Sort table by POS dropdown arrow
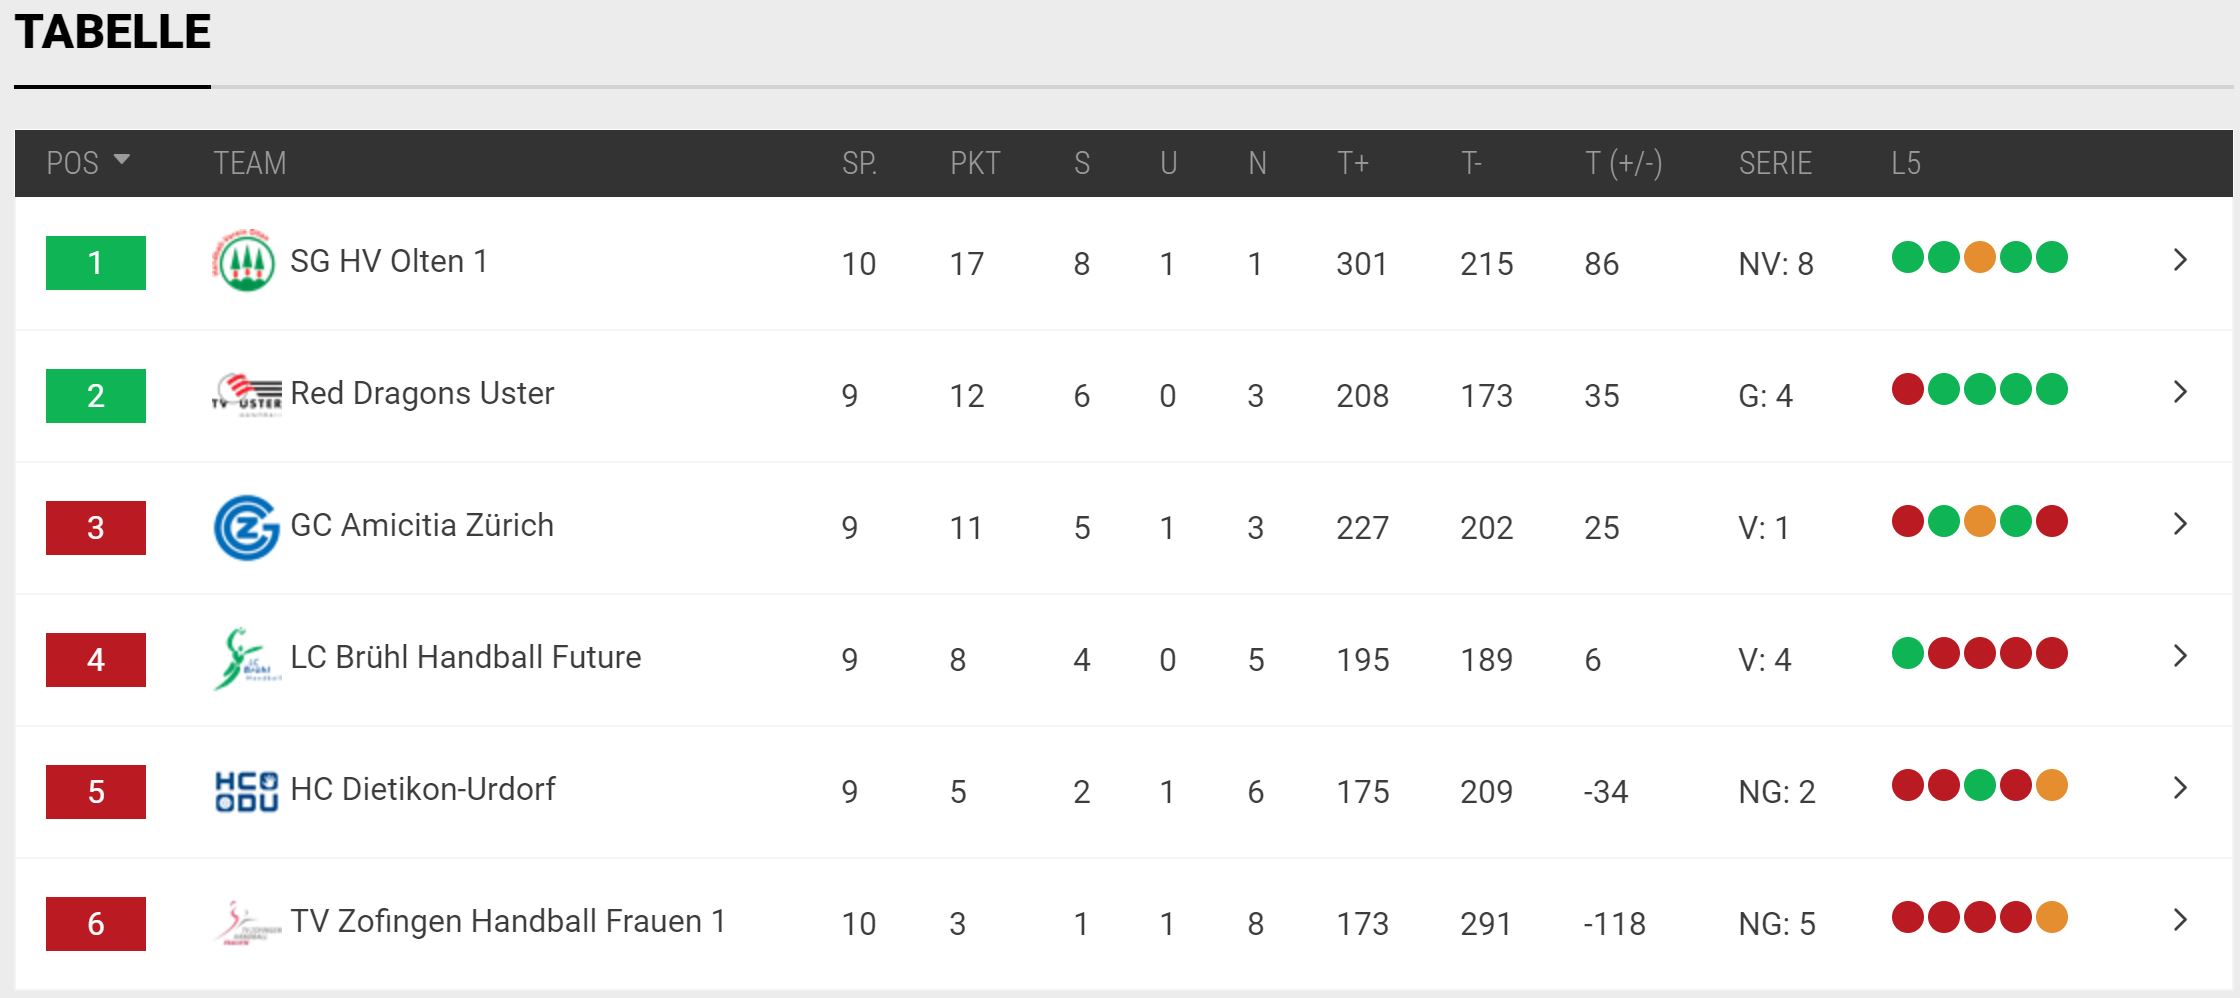The width and height of the screenshot is (2240, 998). tap(122, 160)
